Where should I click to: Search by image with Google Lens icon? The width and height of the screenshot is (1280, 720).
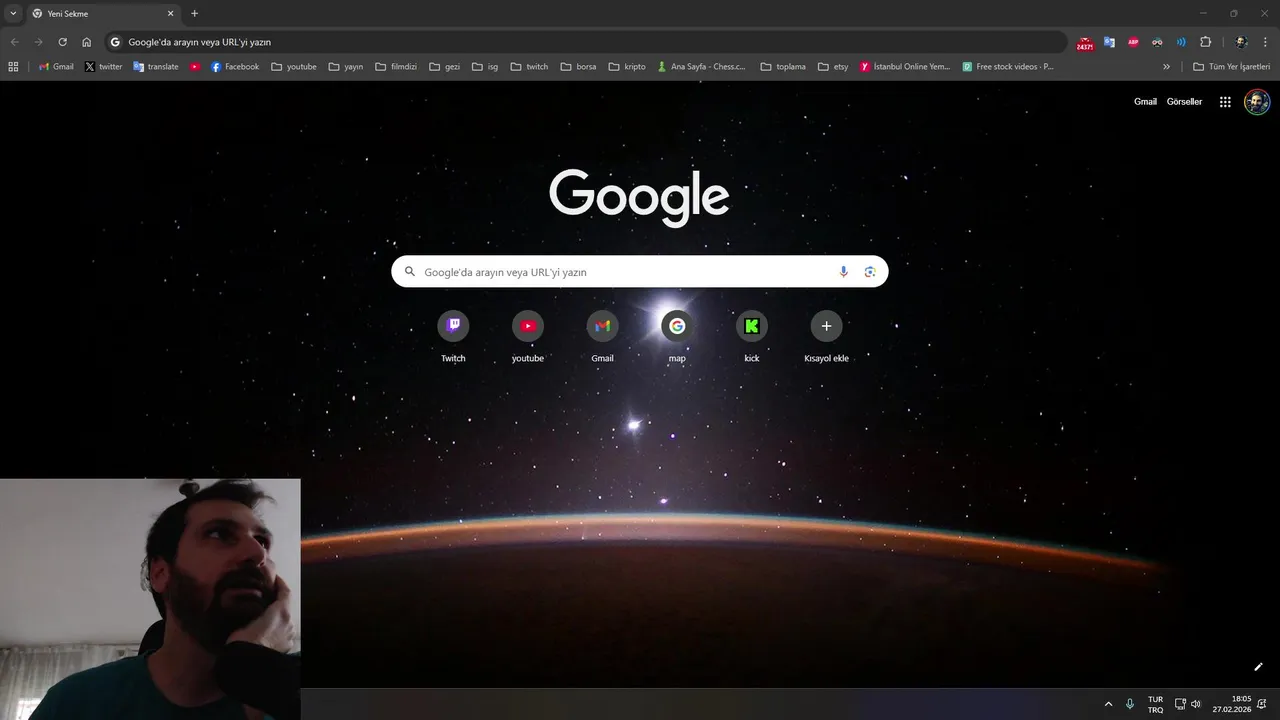coord(870,272)
